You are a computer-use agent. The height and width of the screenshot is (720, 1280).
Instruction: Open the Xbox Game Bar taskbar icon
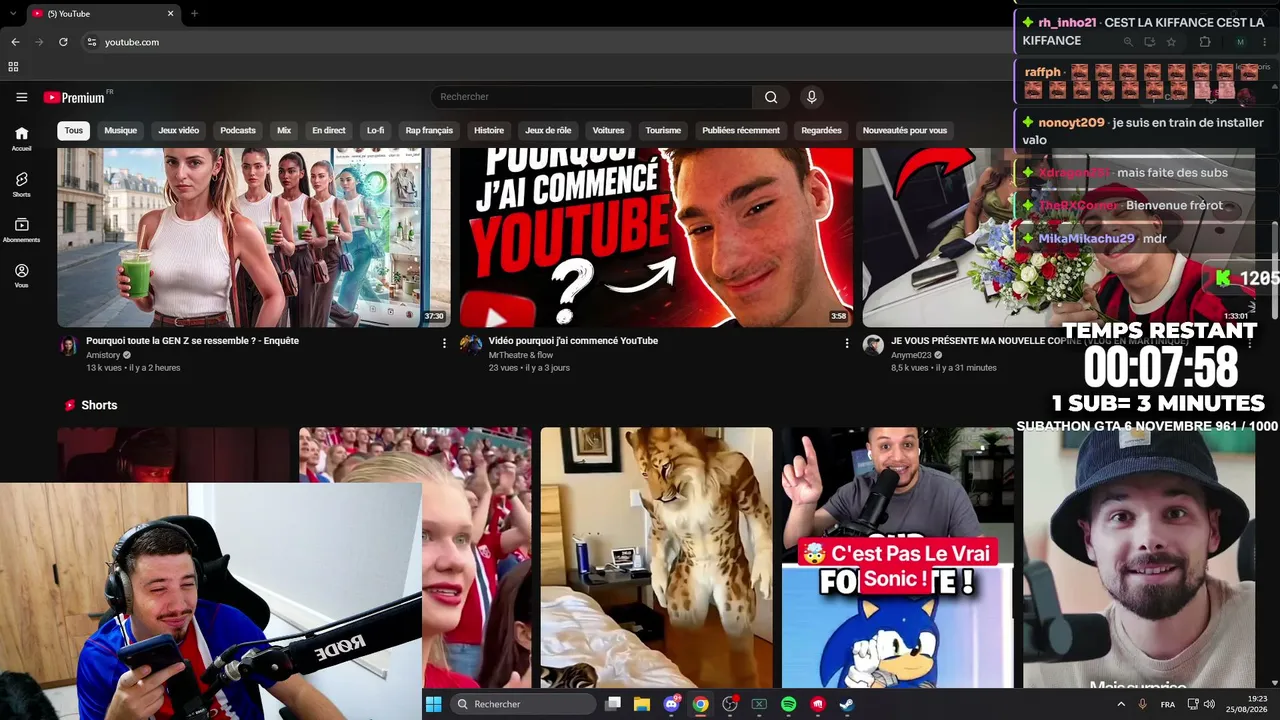click(x=759, y=704)
